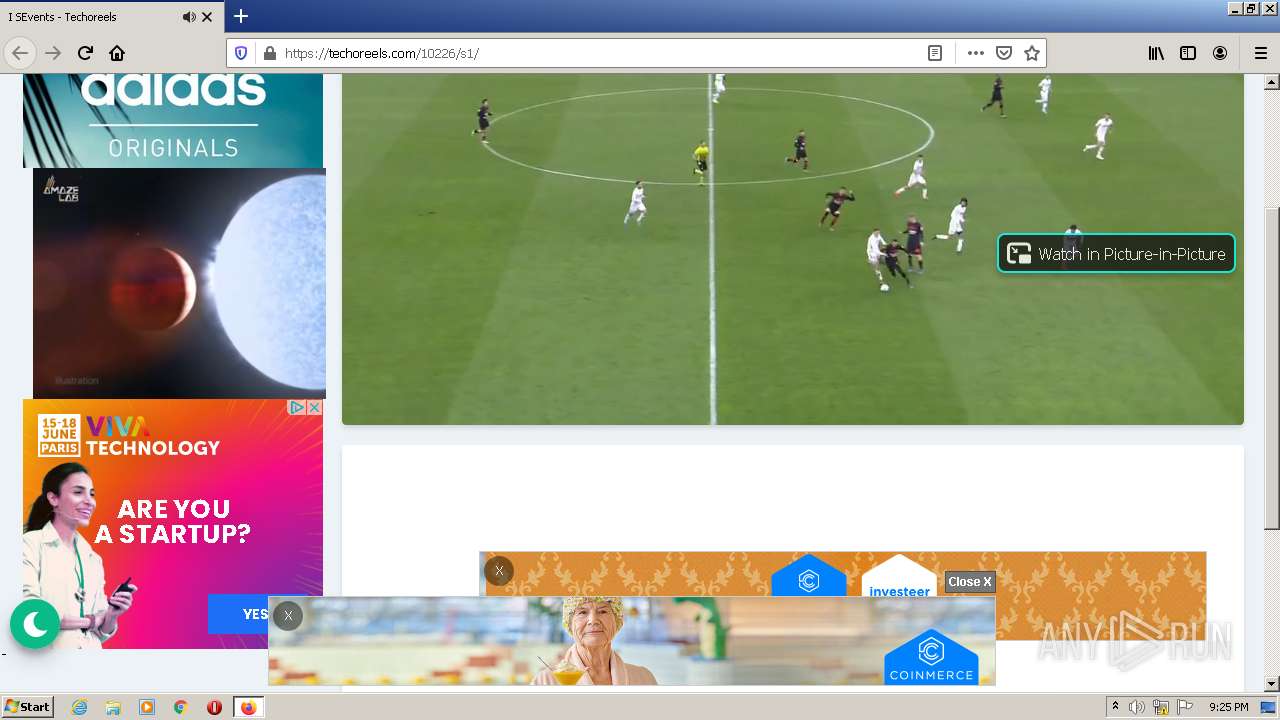This screenshot has width=1280, height=720.
Task: Open Action Center flag tray icon
Action: 1185,707
